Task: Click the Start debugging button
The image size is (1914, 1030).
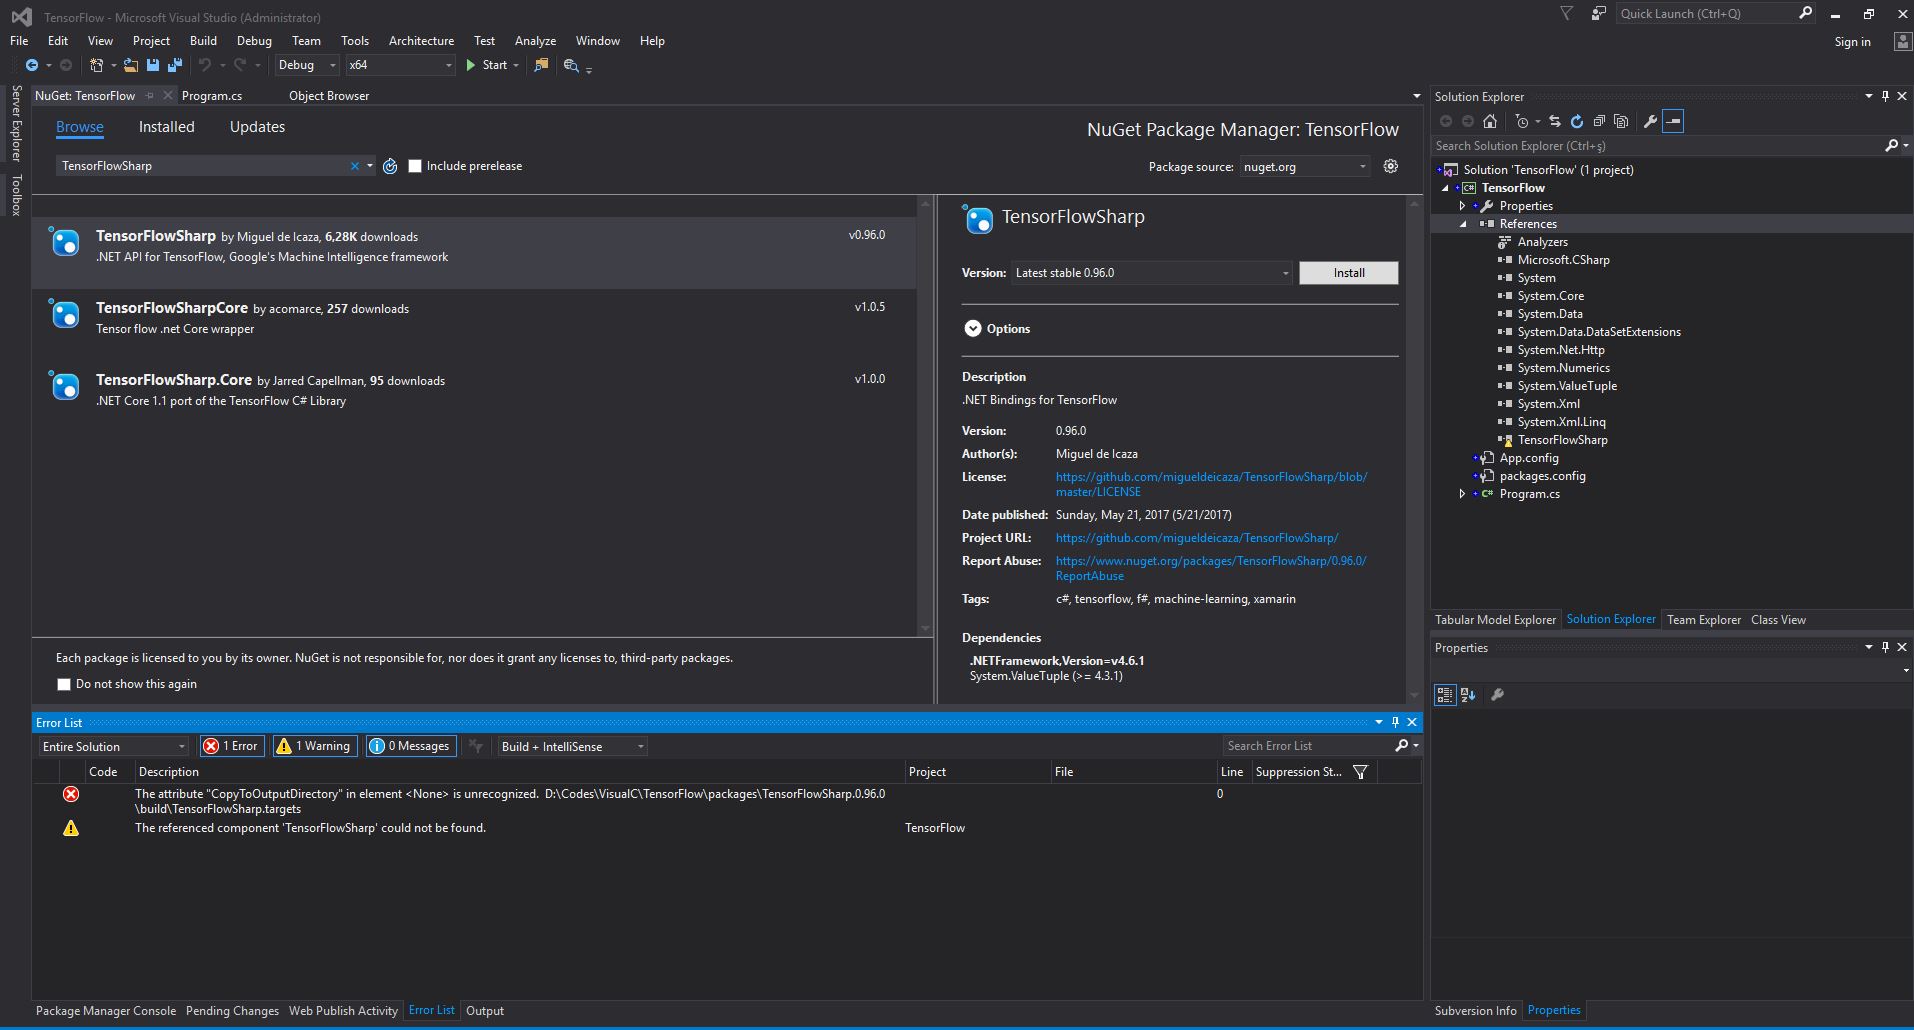Action: coord(486,65)
